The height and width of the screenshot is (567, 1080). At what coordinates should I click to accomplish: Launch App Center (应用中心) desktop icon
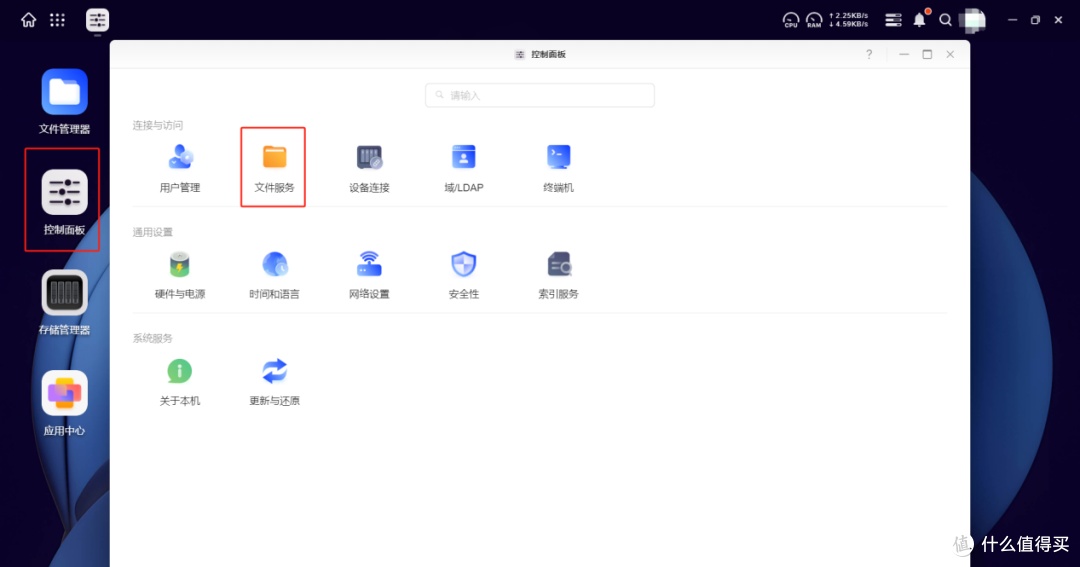[64, 404]
